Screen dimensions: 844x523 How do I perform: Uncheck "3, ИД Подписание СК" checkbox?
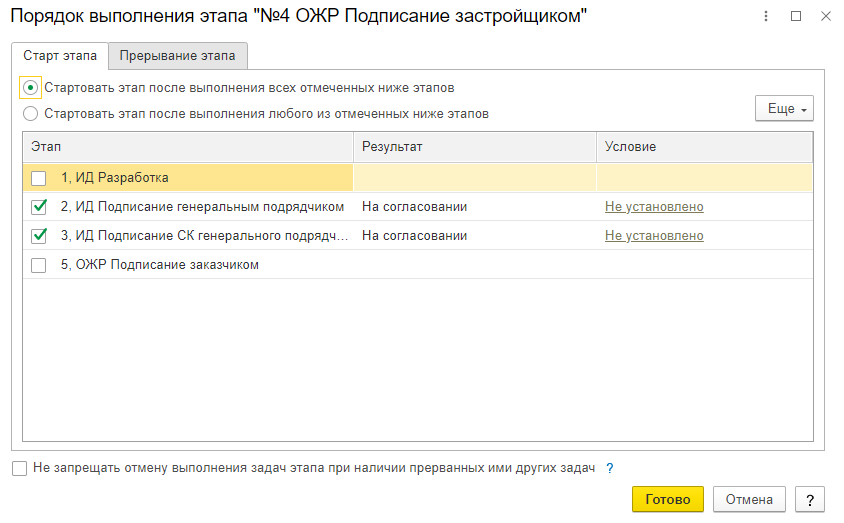click(x=39, y=236)
